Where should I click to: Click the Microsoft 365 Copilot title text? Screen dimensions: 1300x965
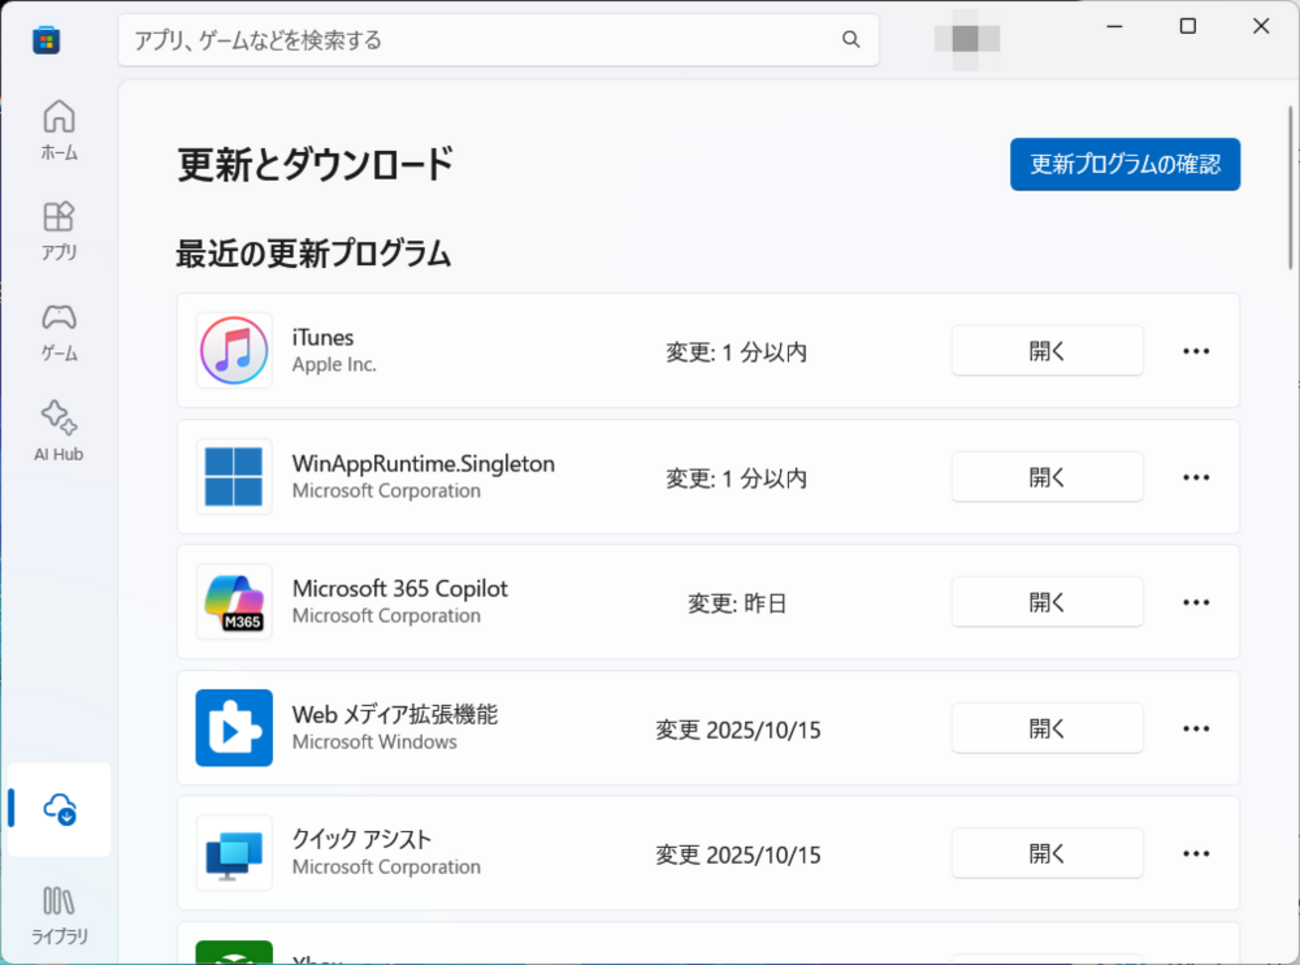coord(400,588)
